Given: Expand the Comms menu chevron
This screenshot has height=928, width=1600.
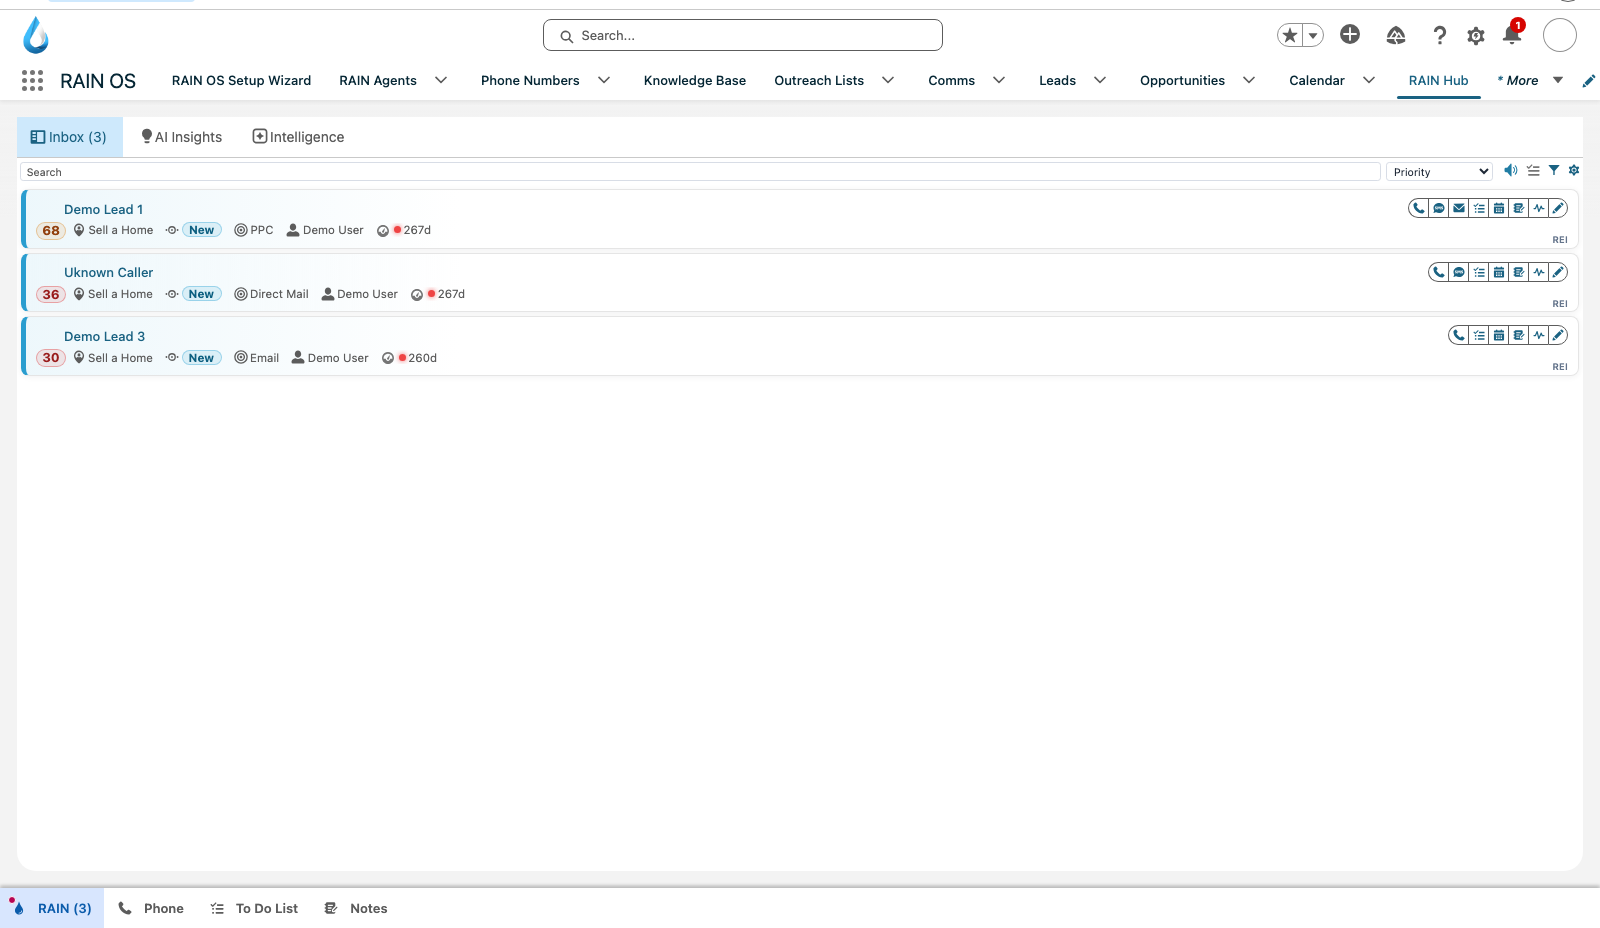Looking at the screenshot, I should coord(999,80).
